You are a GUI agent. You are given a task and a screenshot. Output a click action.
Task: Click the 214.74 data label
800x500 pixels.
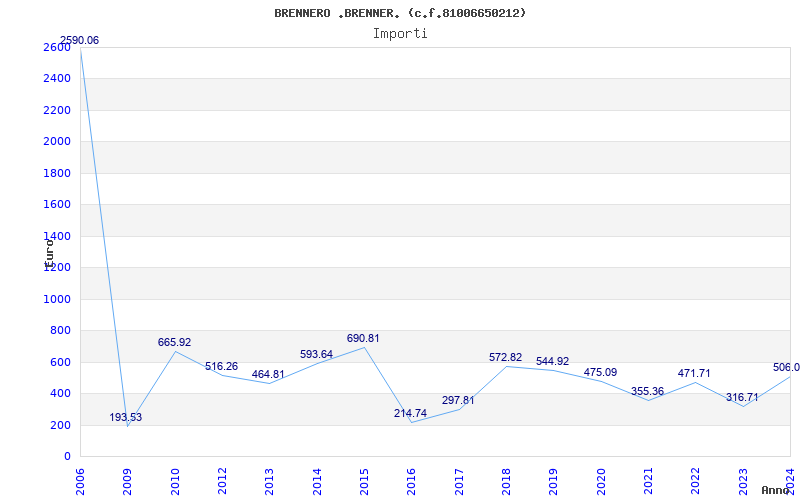pyautogui.click(x=410, y=413)
